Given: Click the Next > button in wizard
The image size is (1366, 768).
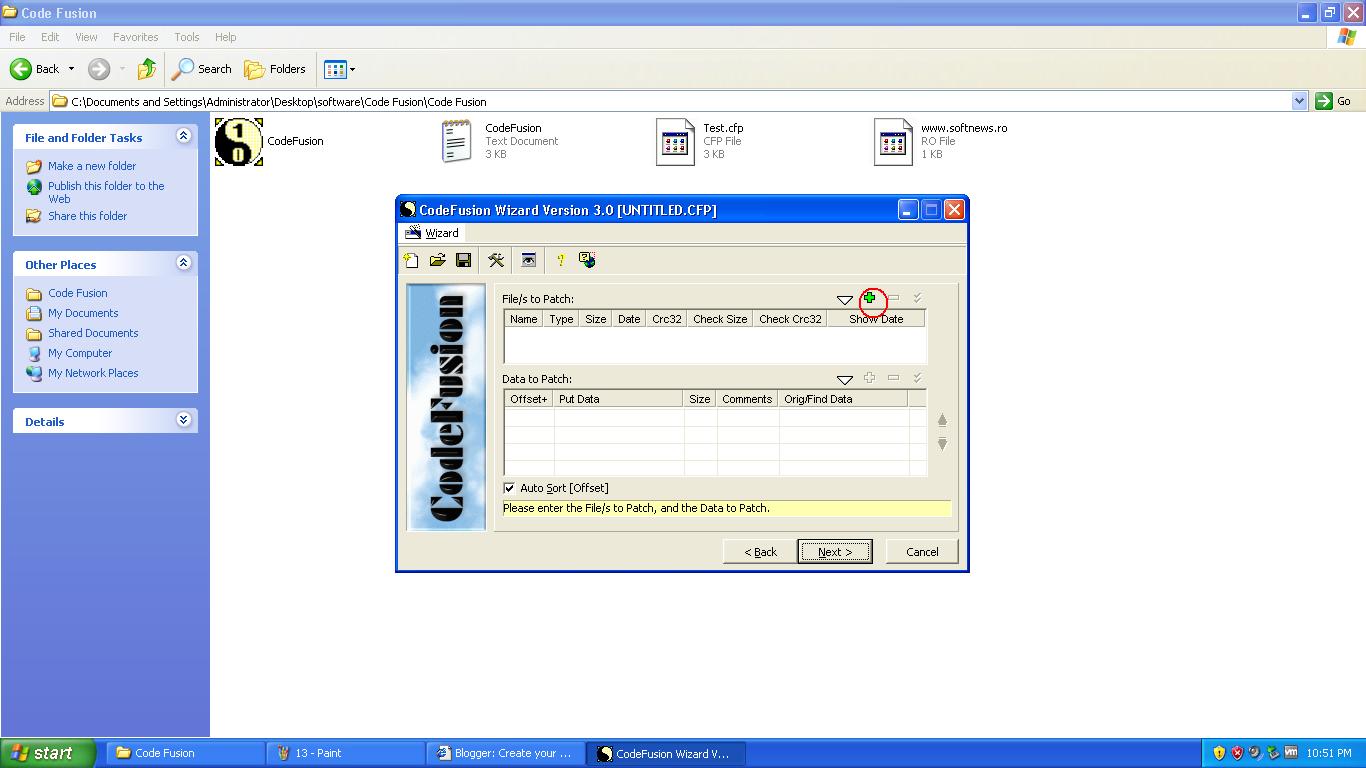Looking at the screenshot, I should 835,552.
